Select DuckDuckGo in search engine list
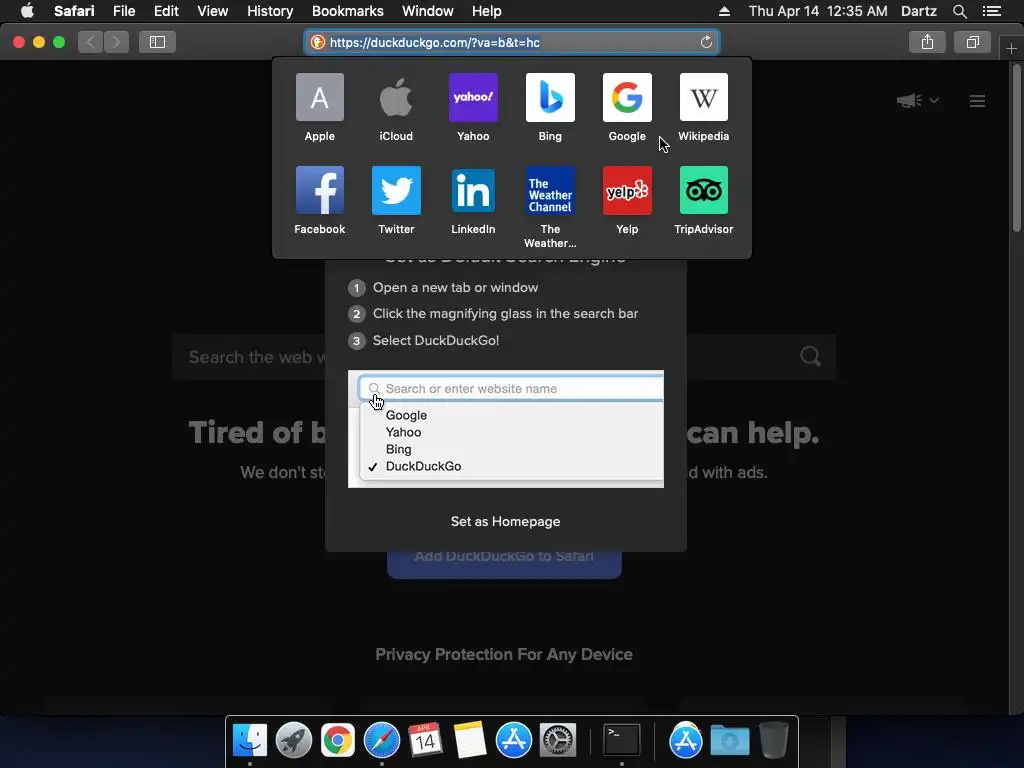Viewport: 1024px width, 768px height. (x=423, y=466)
